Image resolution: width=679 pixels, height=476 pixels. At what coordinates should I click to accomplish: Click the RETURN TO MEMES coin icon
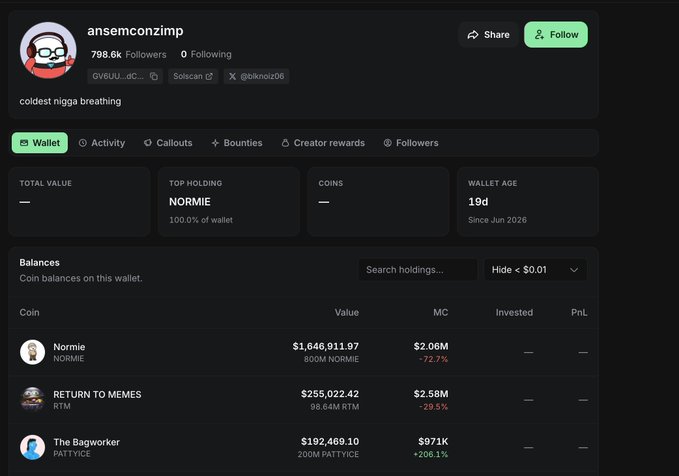click(32, 399)
